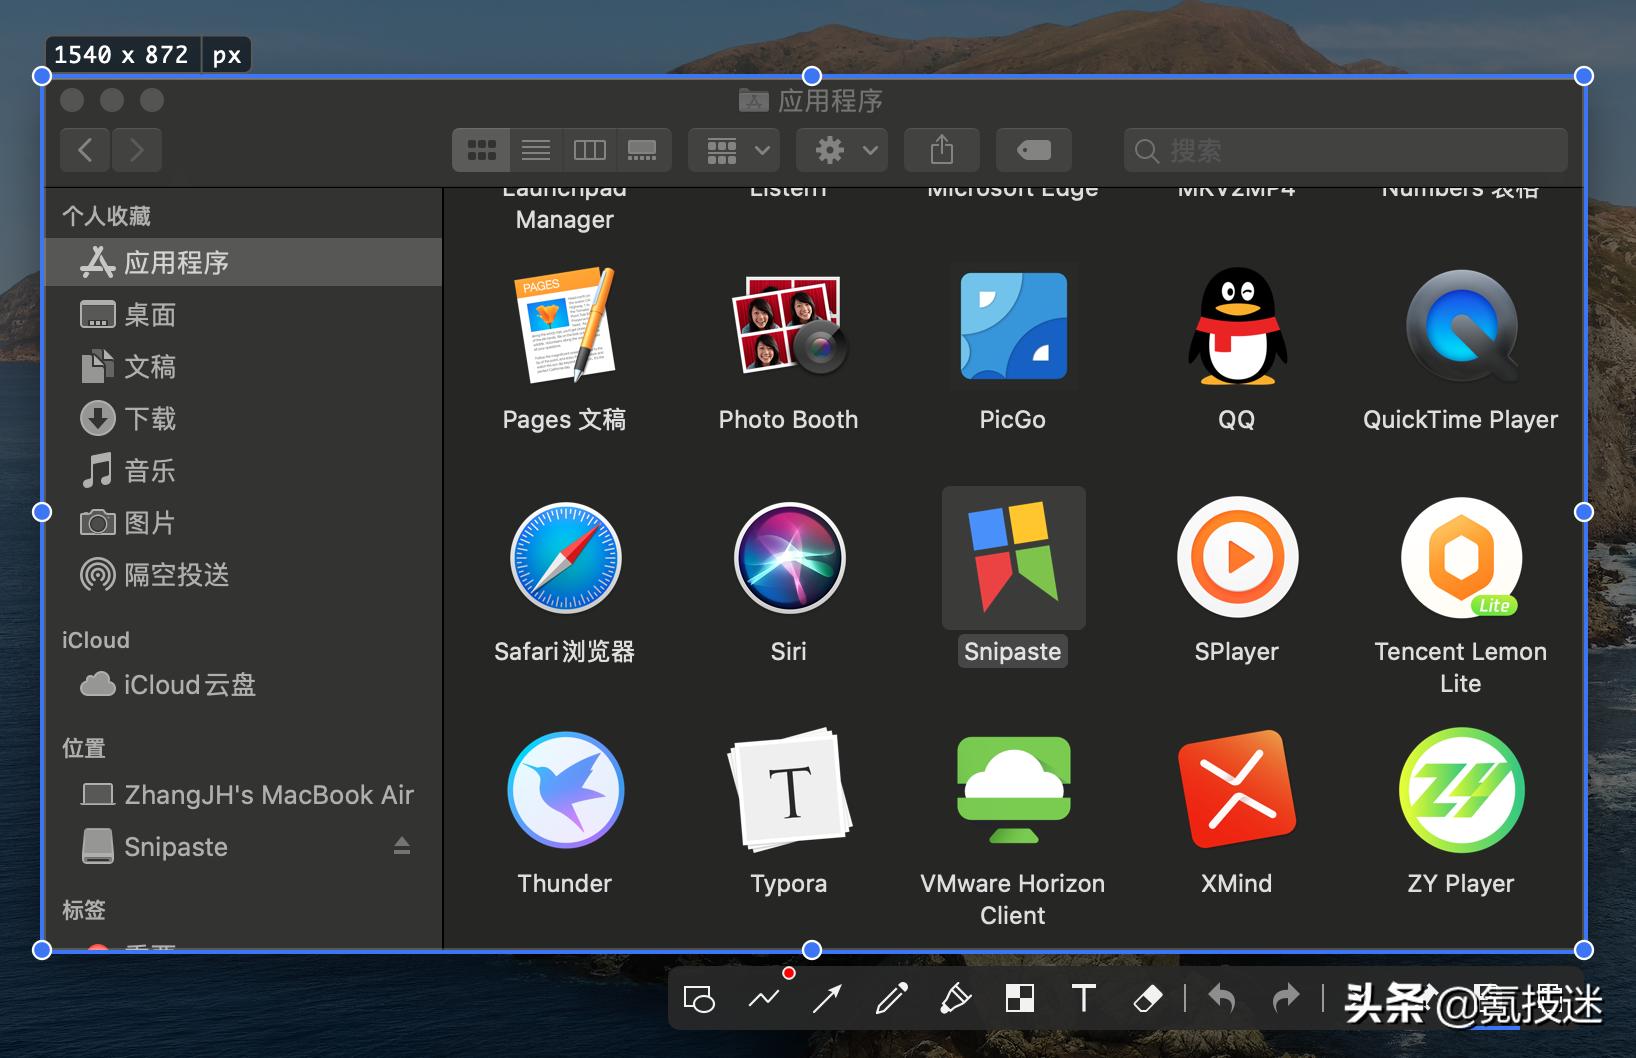Select the pencil tool
The image size is (1636, 1058).
pyautogui.click(x=890, y=998)
